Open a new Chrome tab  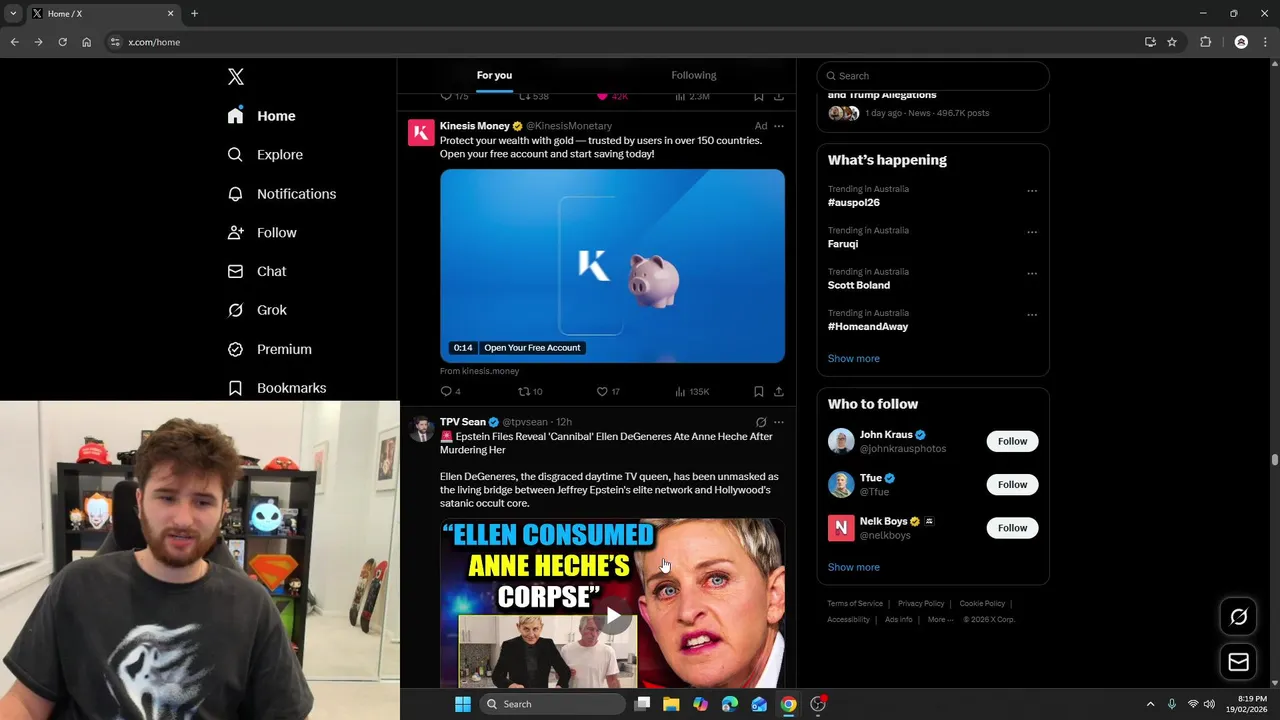(x=194, y=13)
